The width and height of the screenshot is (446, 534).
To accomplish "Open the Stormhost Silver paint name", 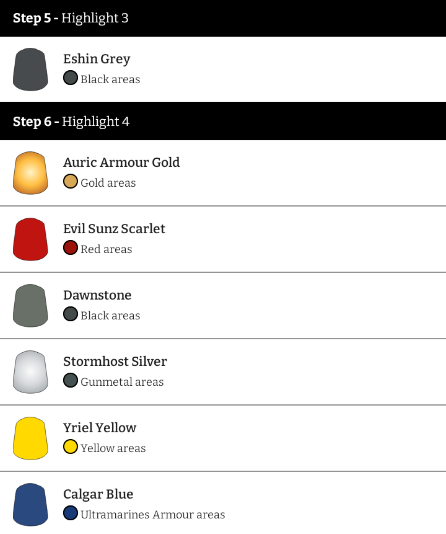I will (115, 361).
